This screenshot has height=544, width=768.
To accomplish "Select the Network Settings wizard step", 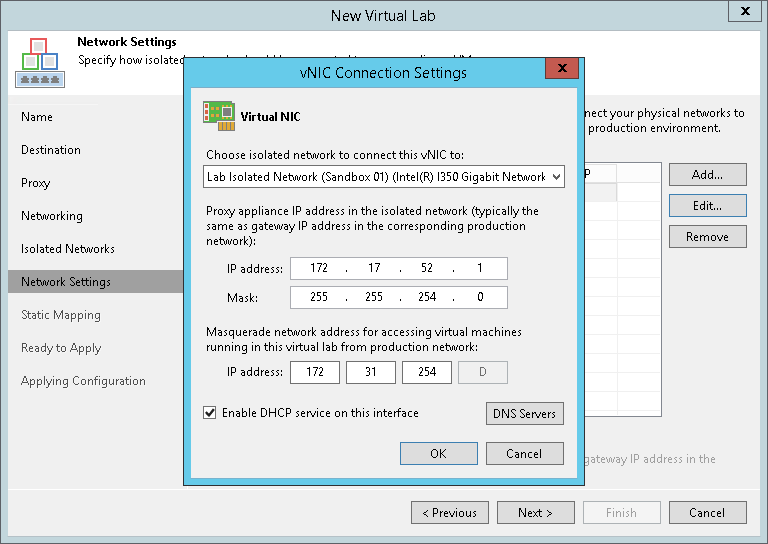I will [96, 282].
